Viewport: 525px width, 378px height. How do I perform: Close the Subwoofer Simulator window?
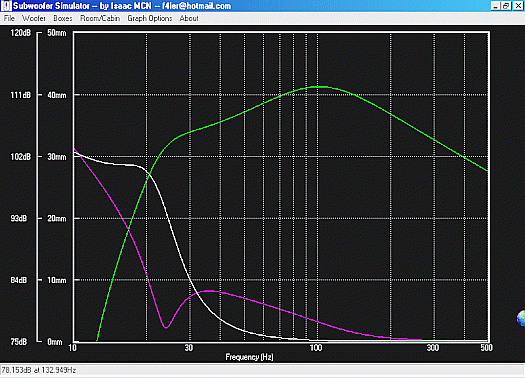pos(518,6)
